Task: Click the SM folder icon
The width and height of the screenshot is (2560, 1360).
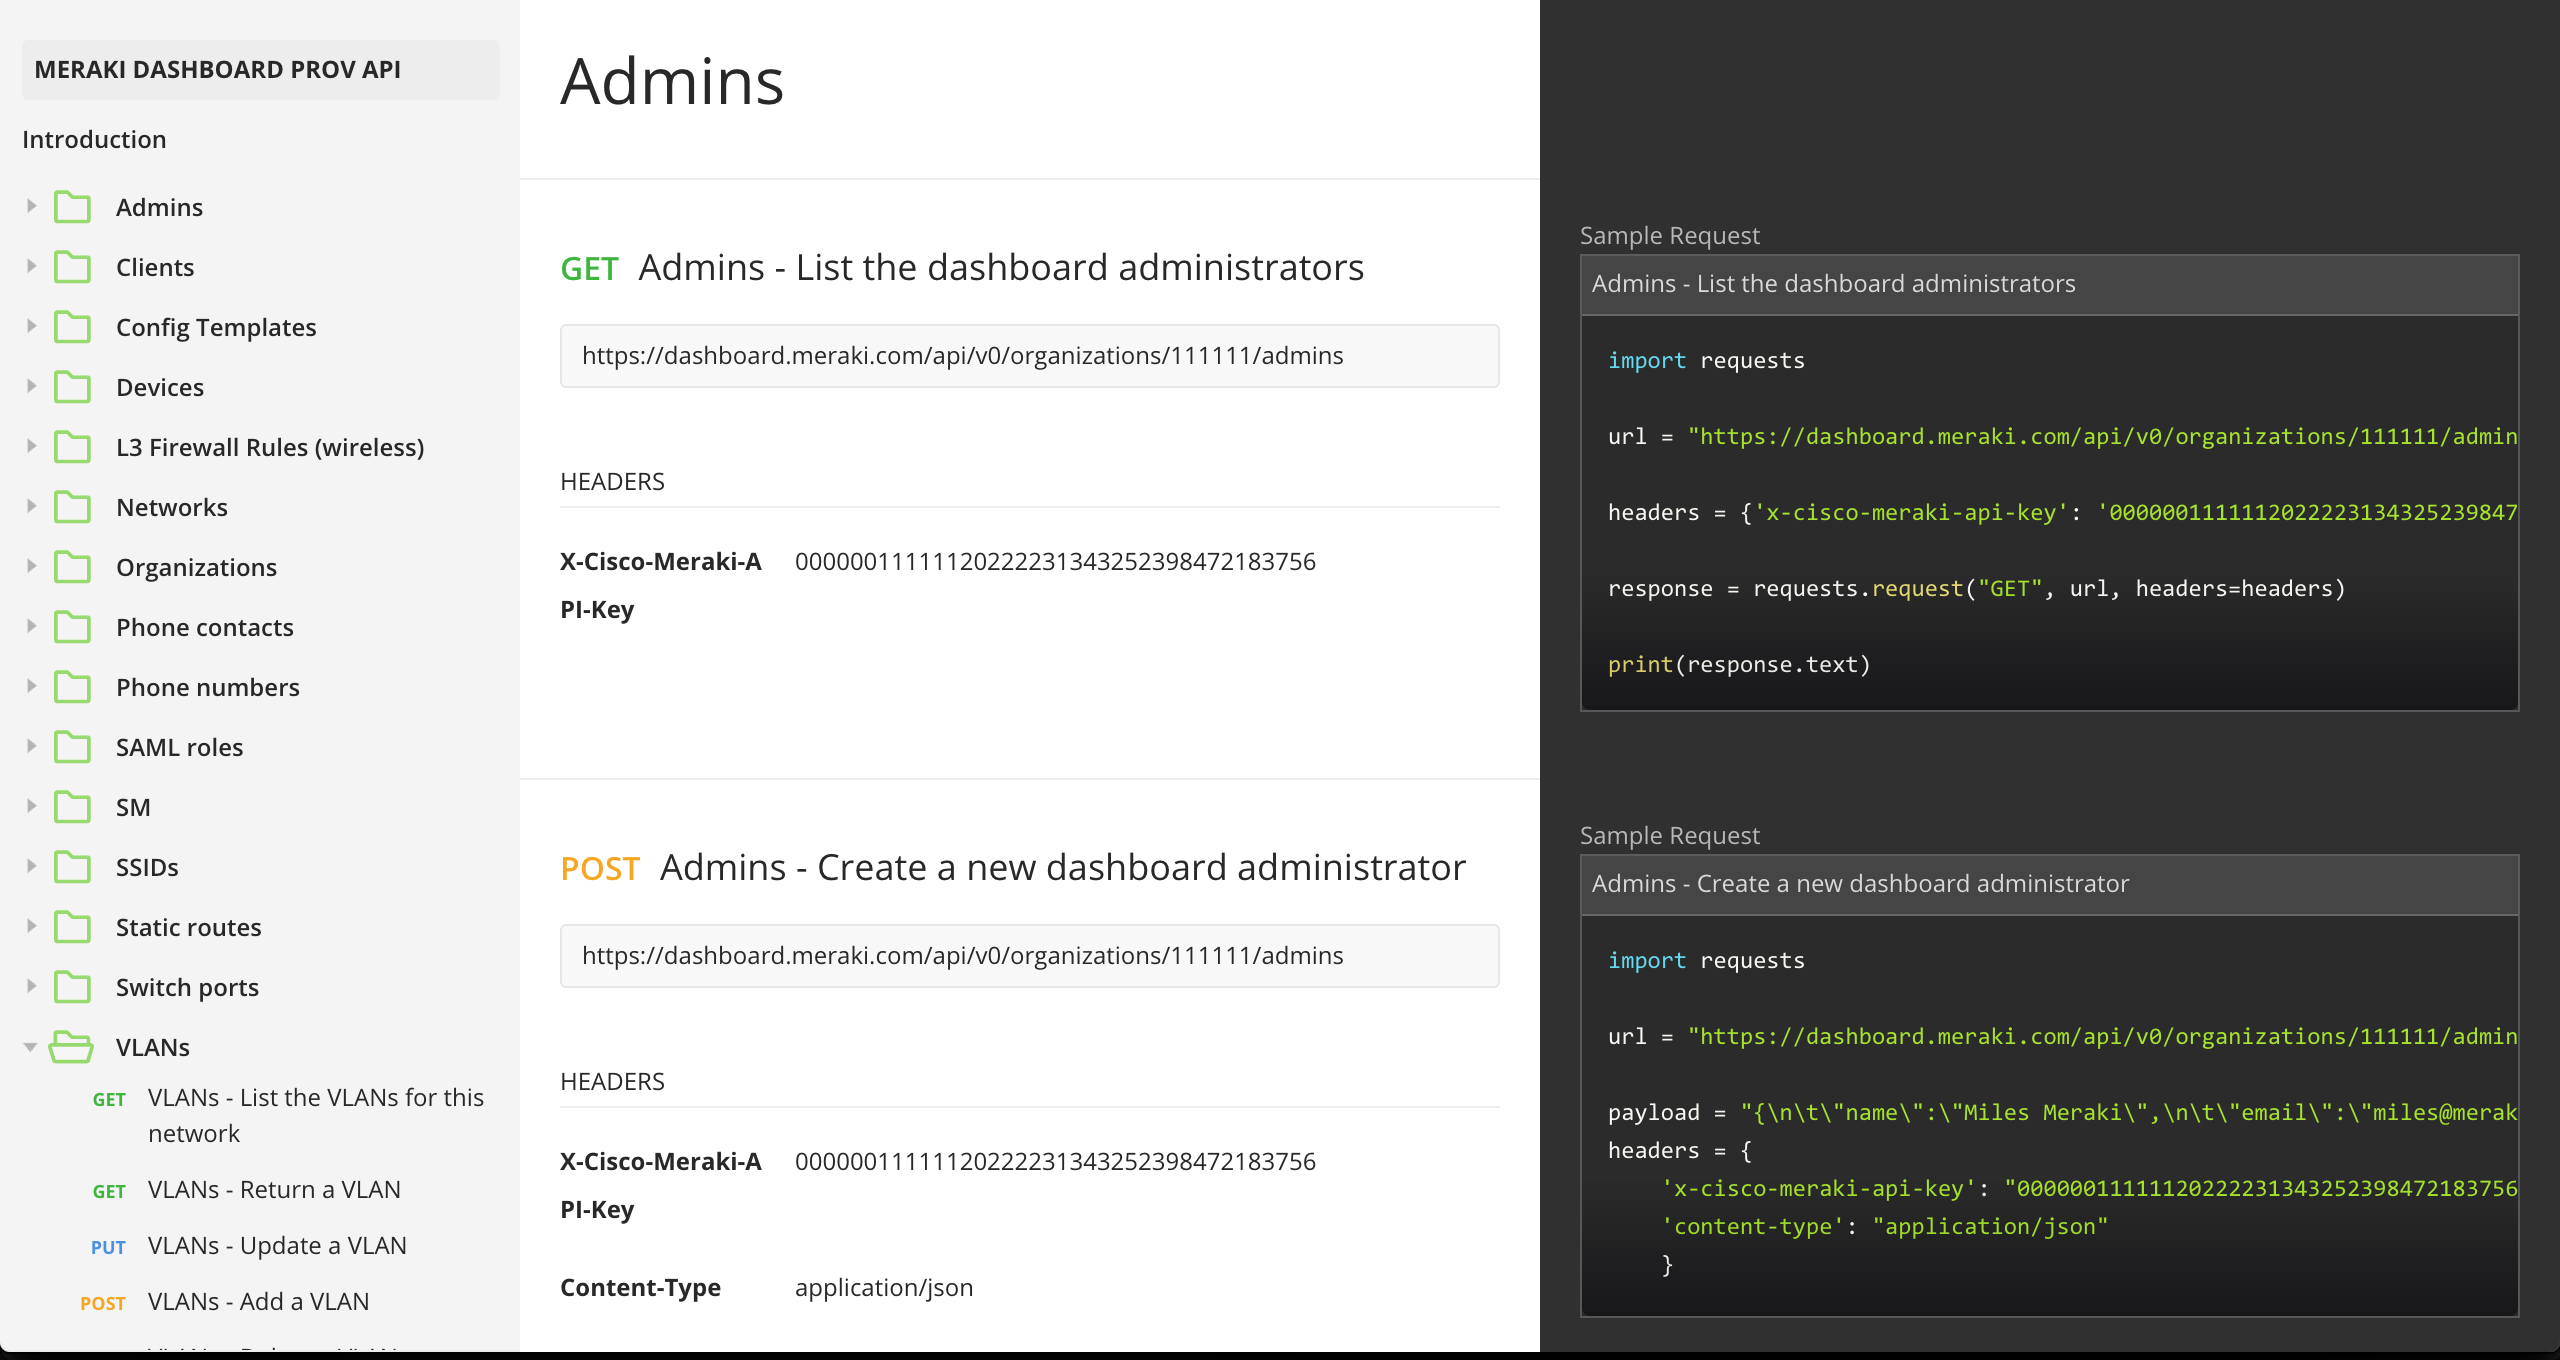Action: tap(72, 807)
